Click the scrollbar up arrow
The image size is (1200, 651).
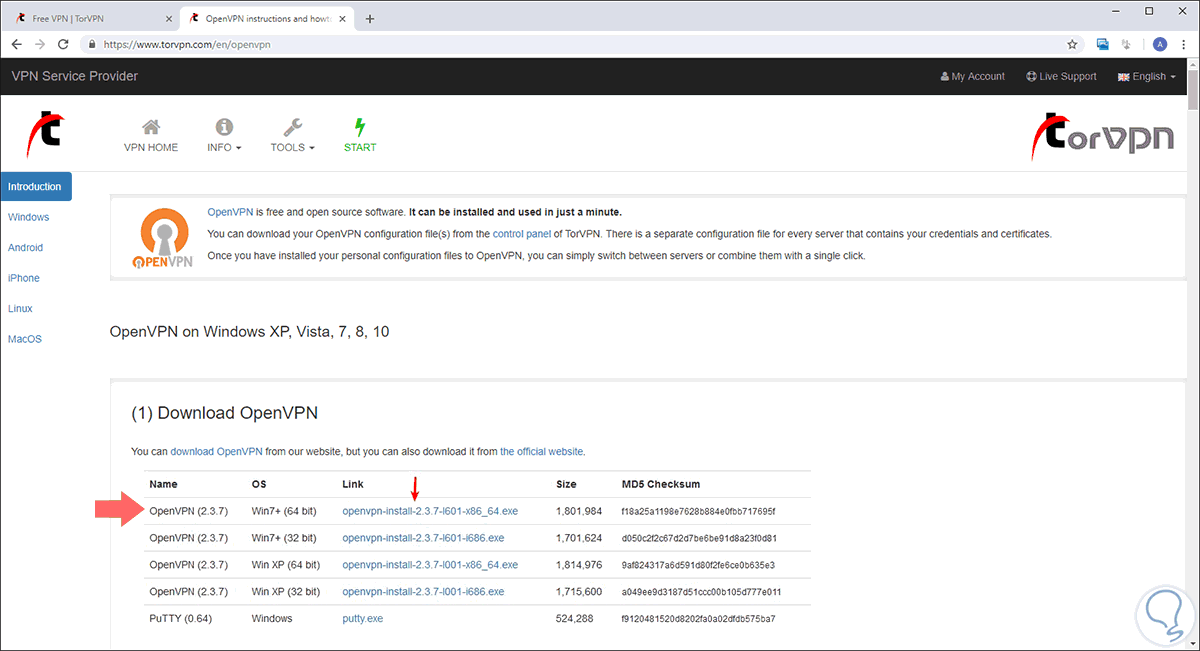(1193, 65)
